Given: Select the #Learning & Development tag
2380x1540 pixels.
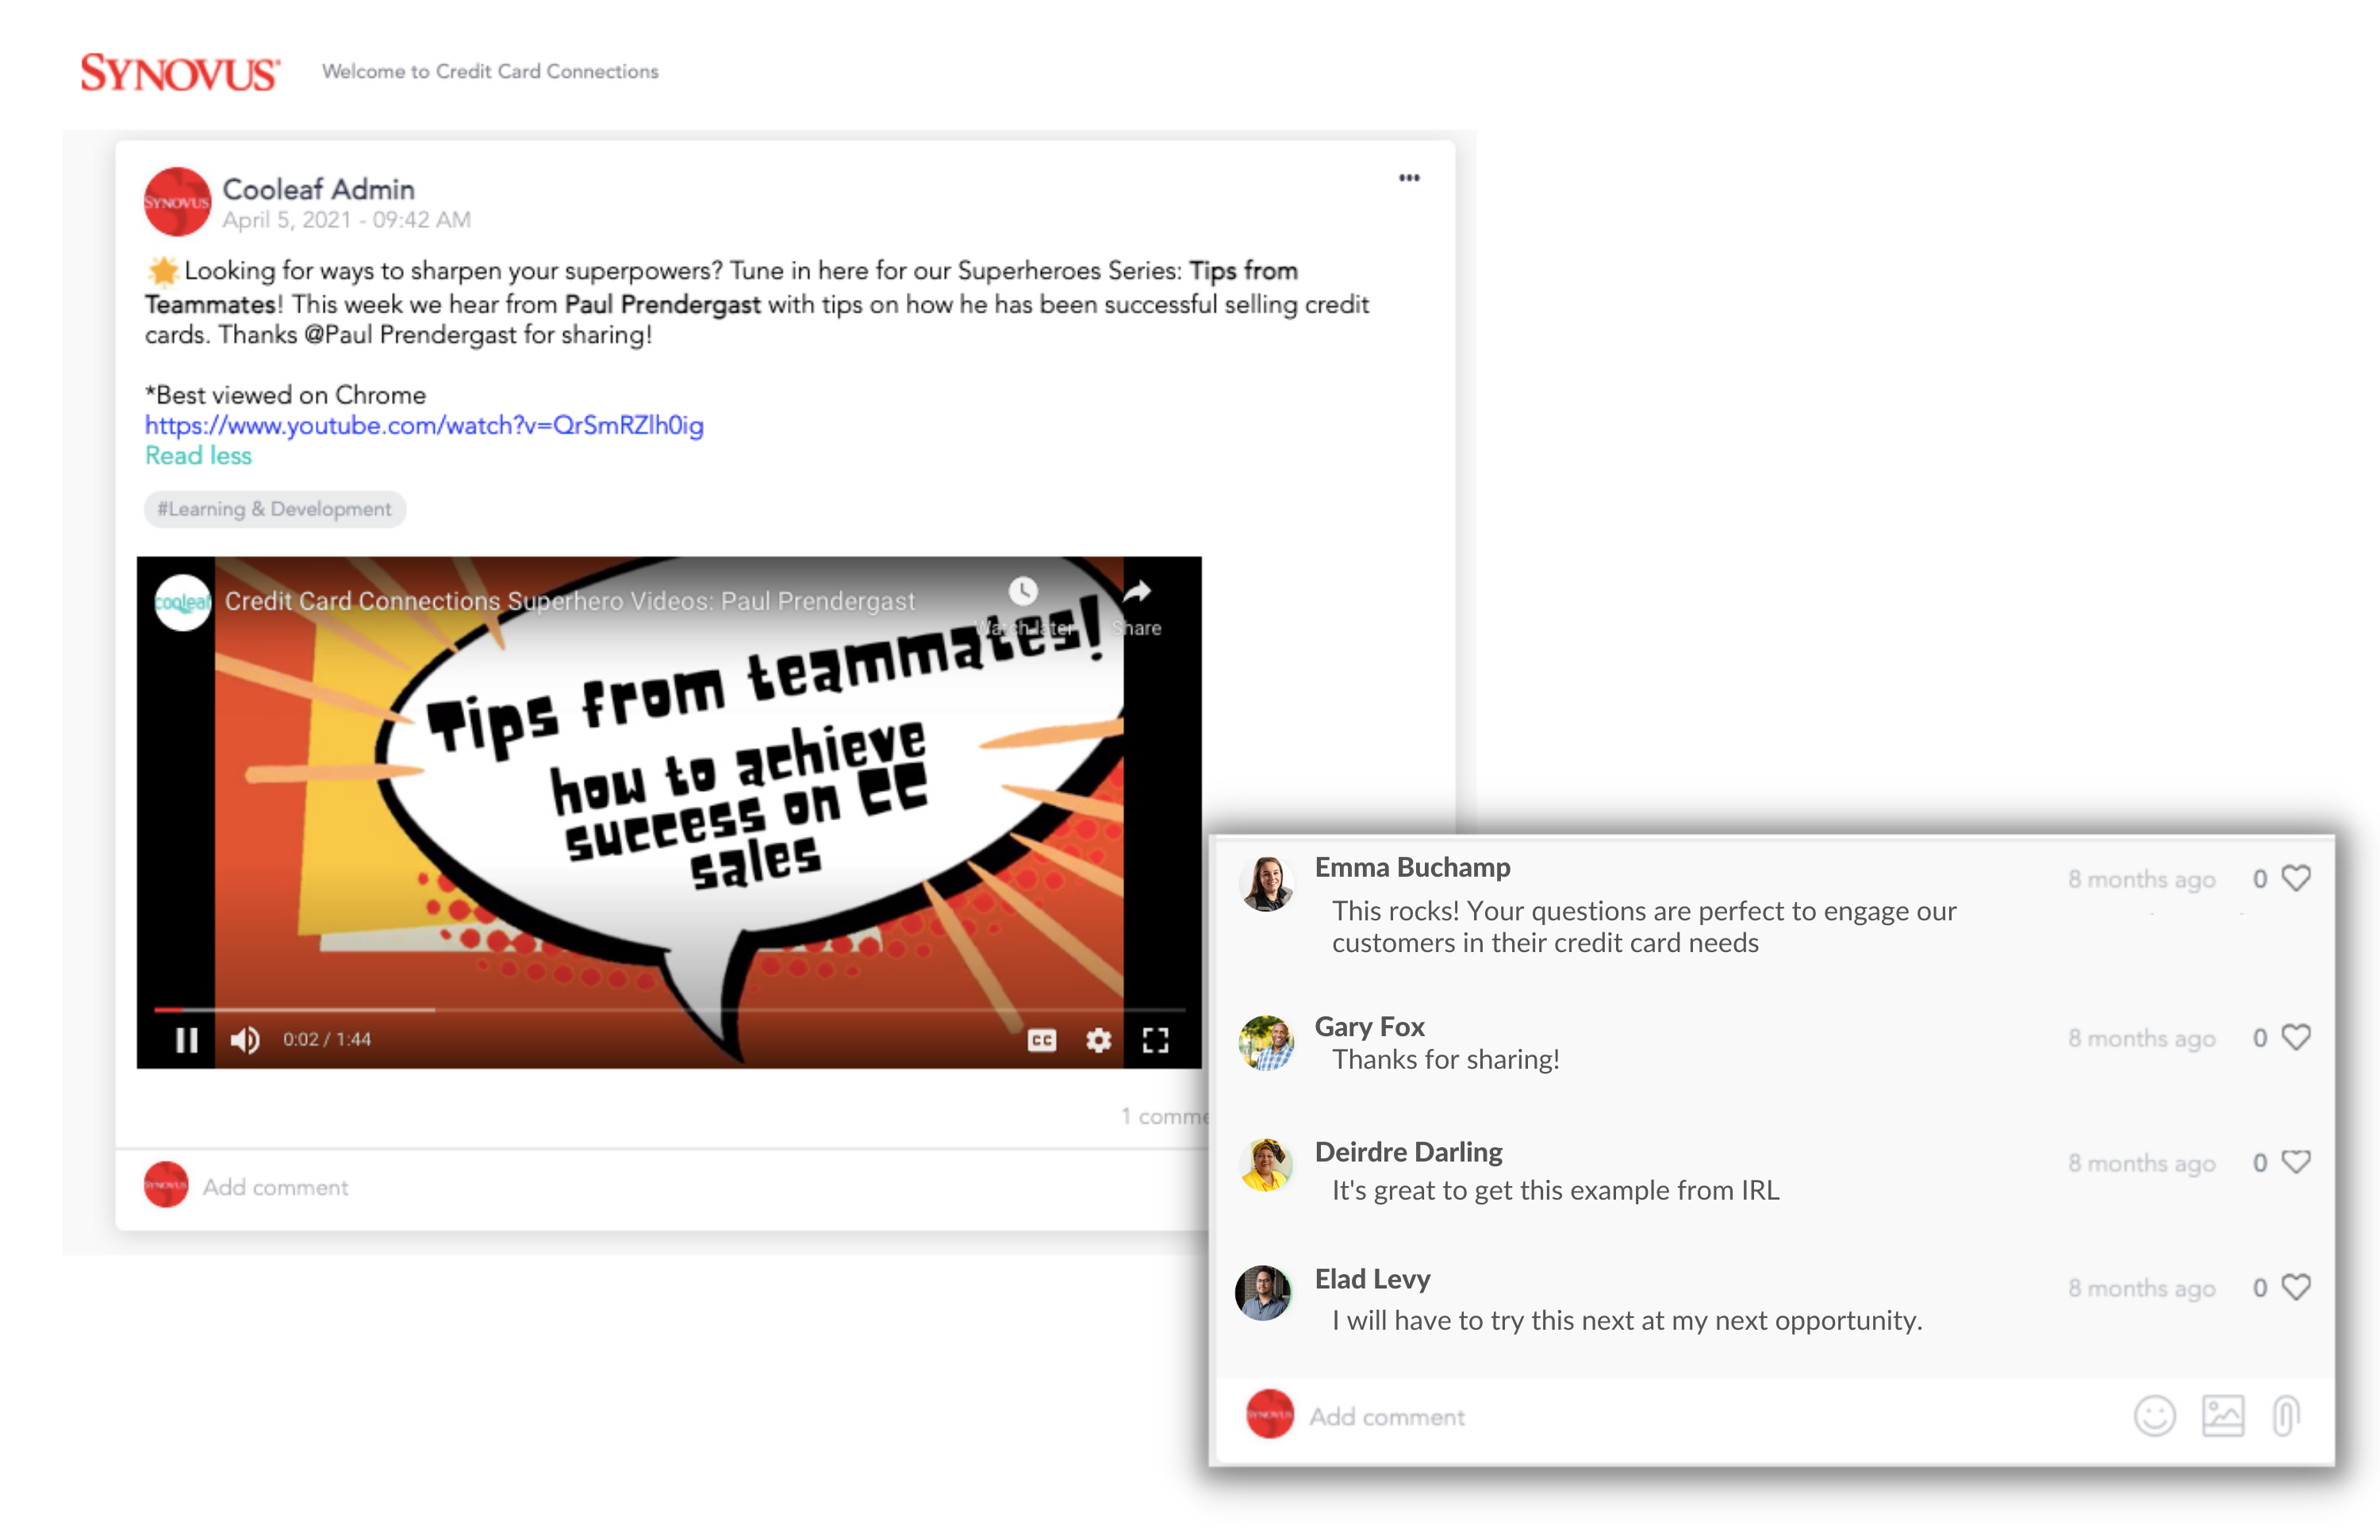Looking at the screenshot, I should (x=274, y=509).
